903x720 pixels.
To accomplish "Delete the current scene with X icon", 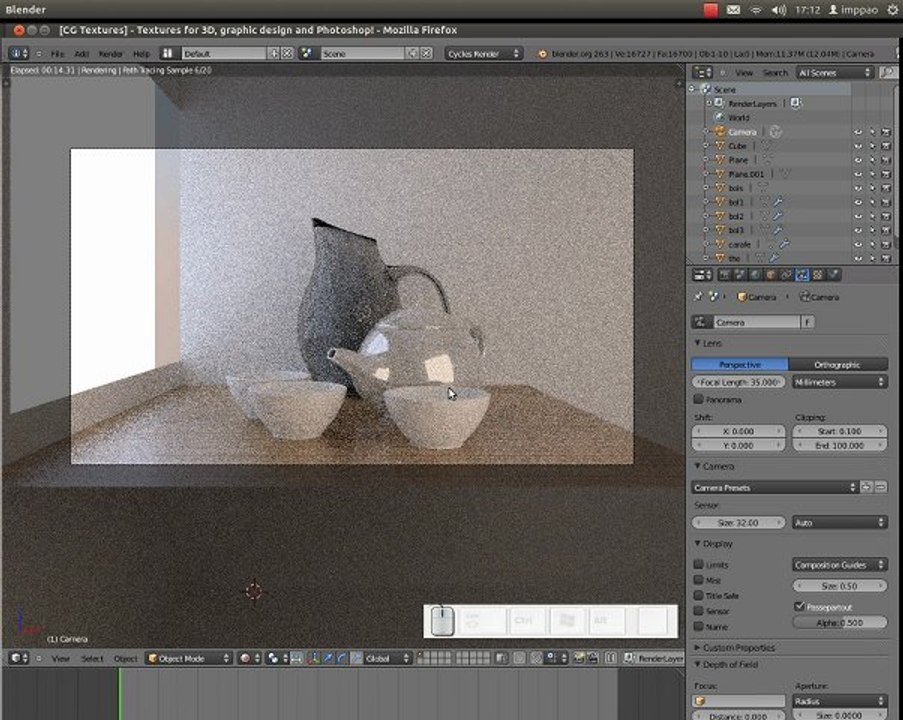I will point(426,54).
